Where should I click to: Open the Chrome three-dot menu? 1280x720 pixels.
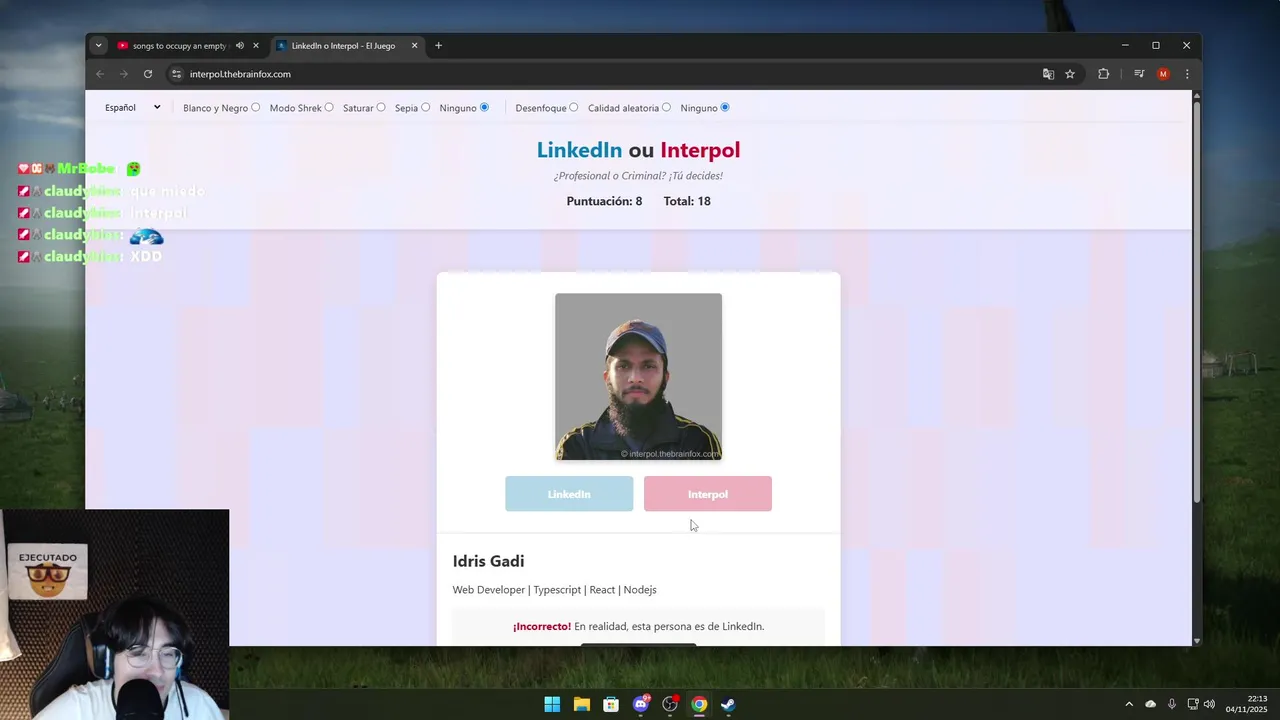(x=1187, y=74)
